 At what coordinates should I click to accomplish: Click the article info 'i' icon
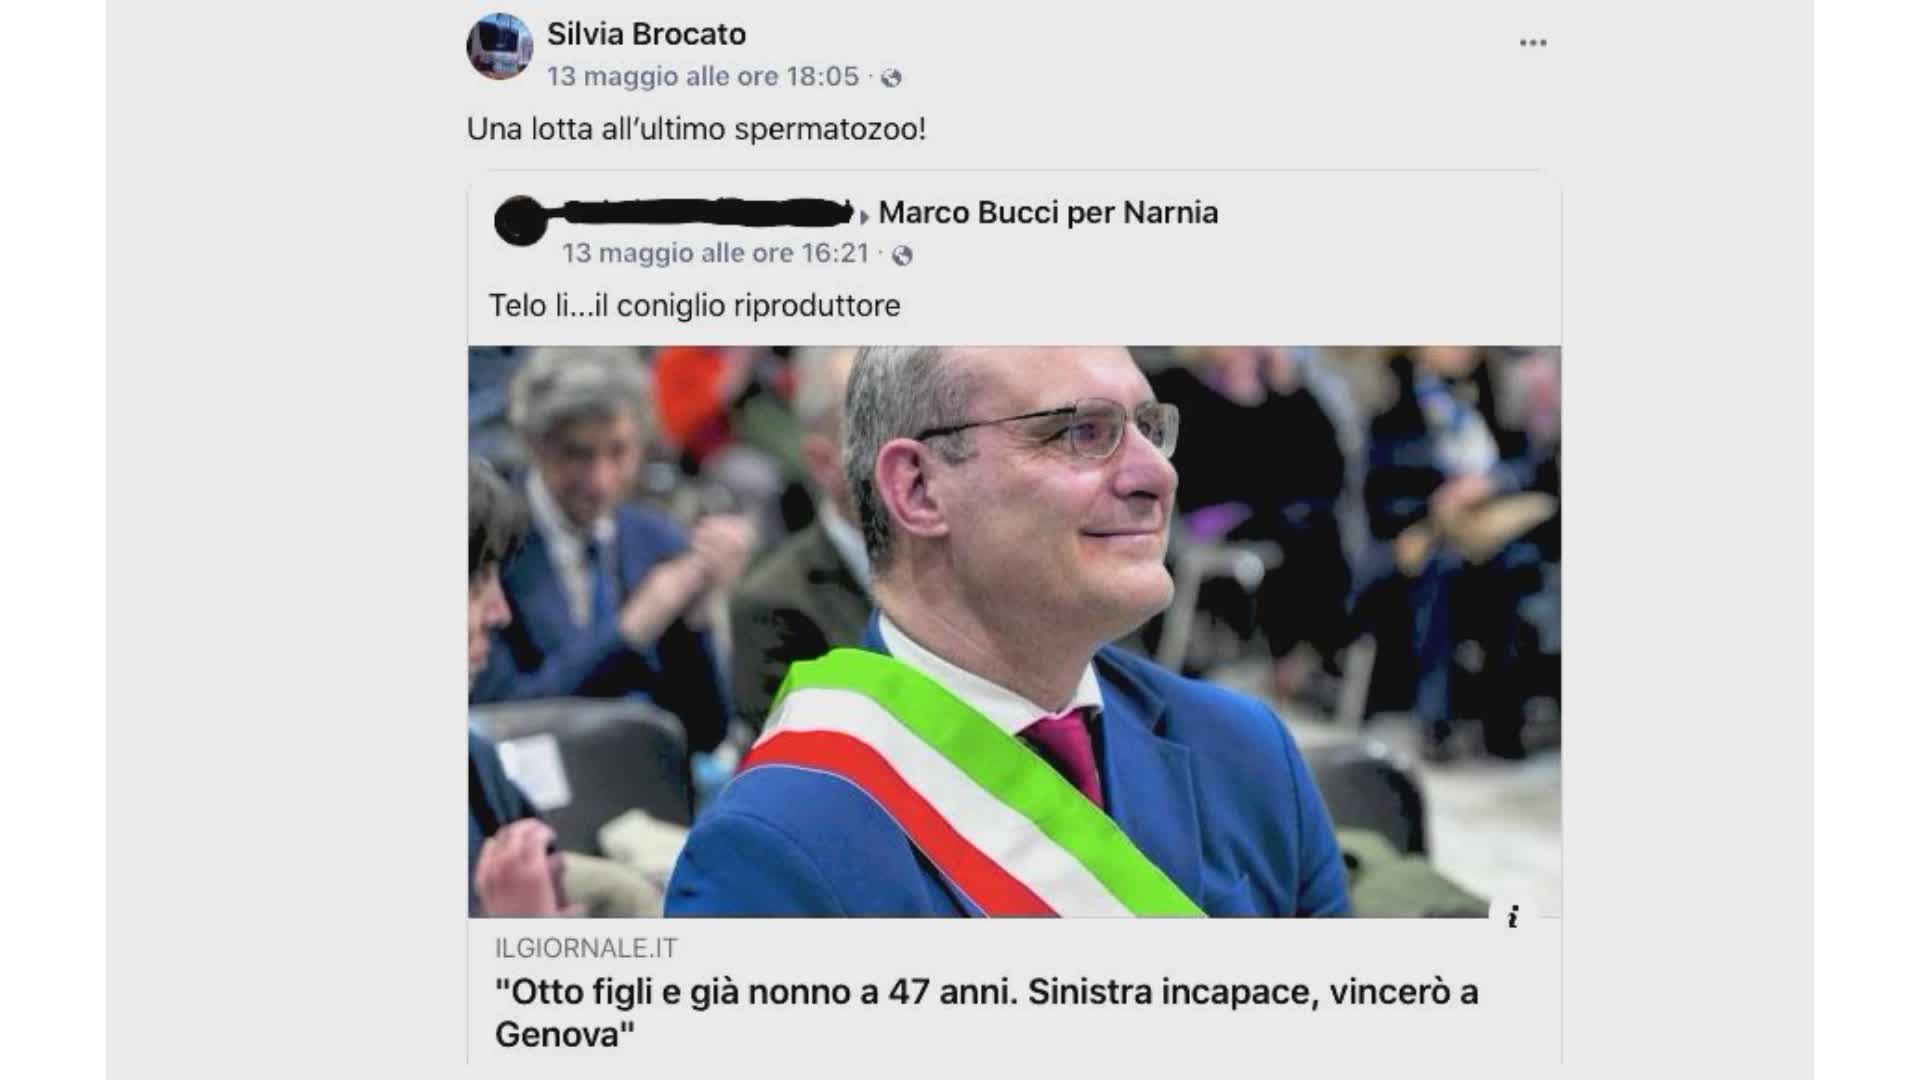point(1514,916)
